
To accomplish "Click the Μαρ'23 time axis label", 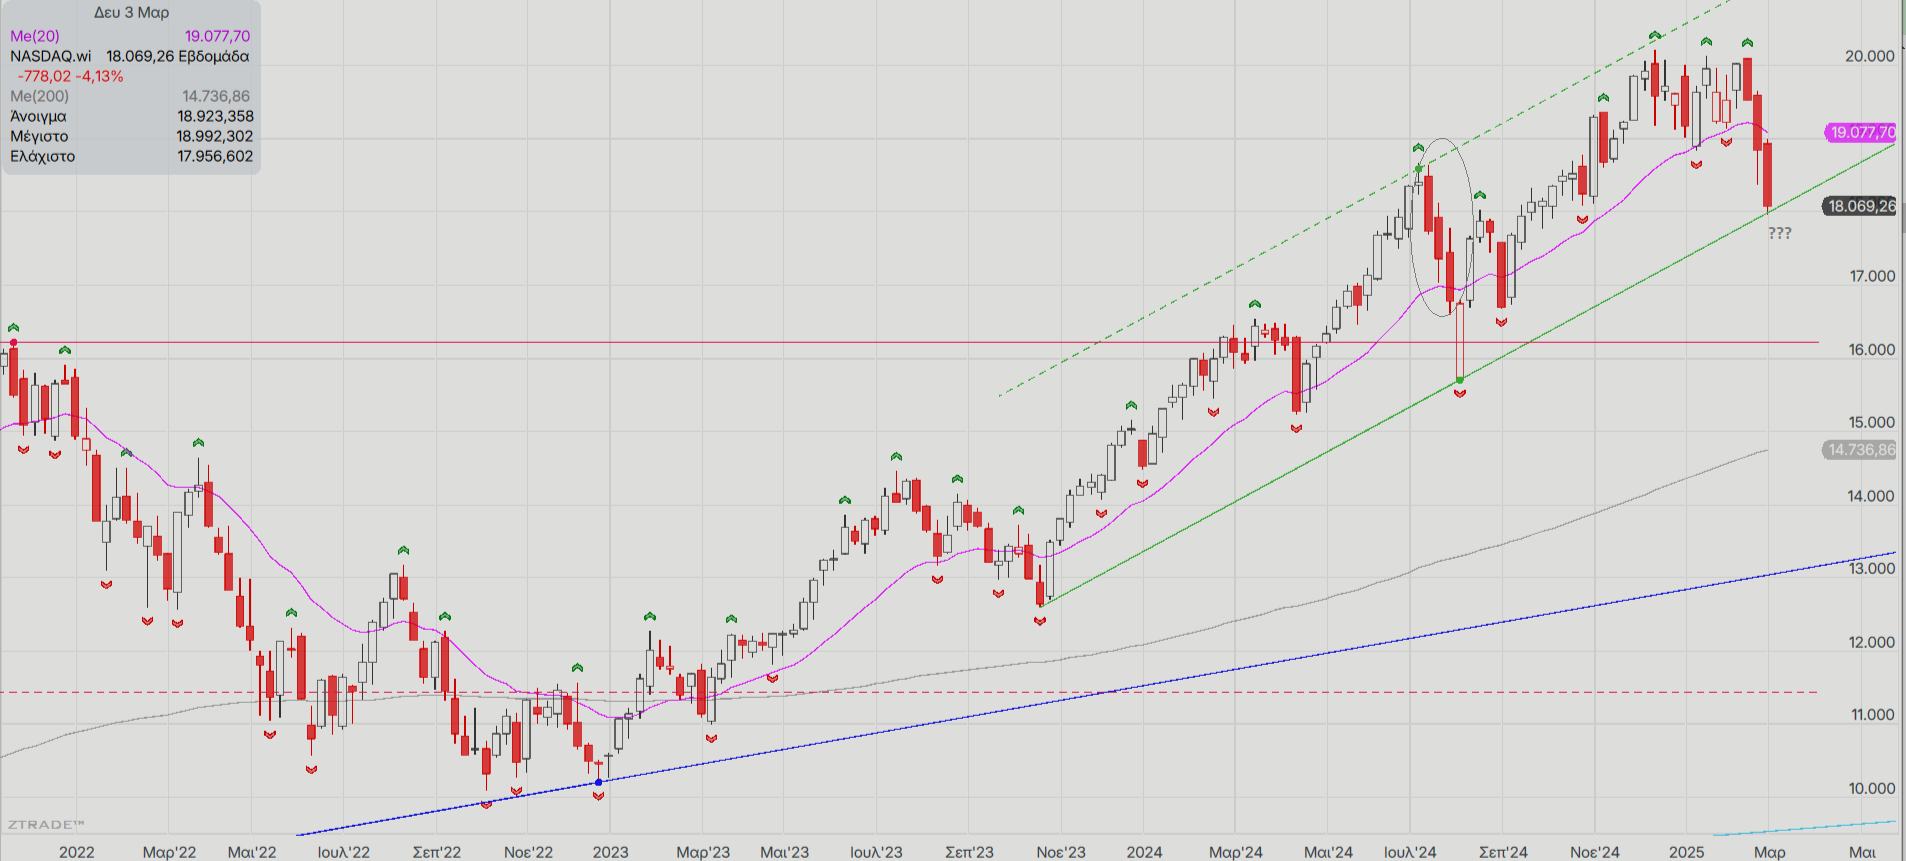I will [x=703, y=852].
